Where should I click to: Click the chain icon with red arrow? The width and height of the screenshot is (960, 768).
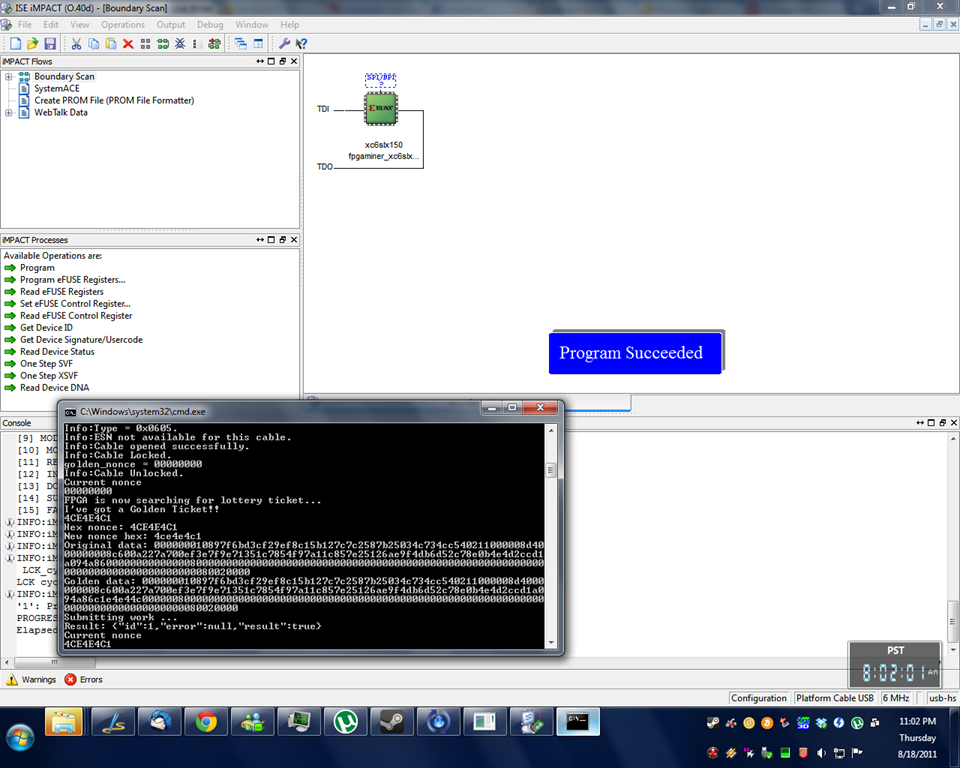tap(214, 43)
